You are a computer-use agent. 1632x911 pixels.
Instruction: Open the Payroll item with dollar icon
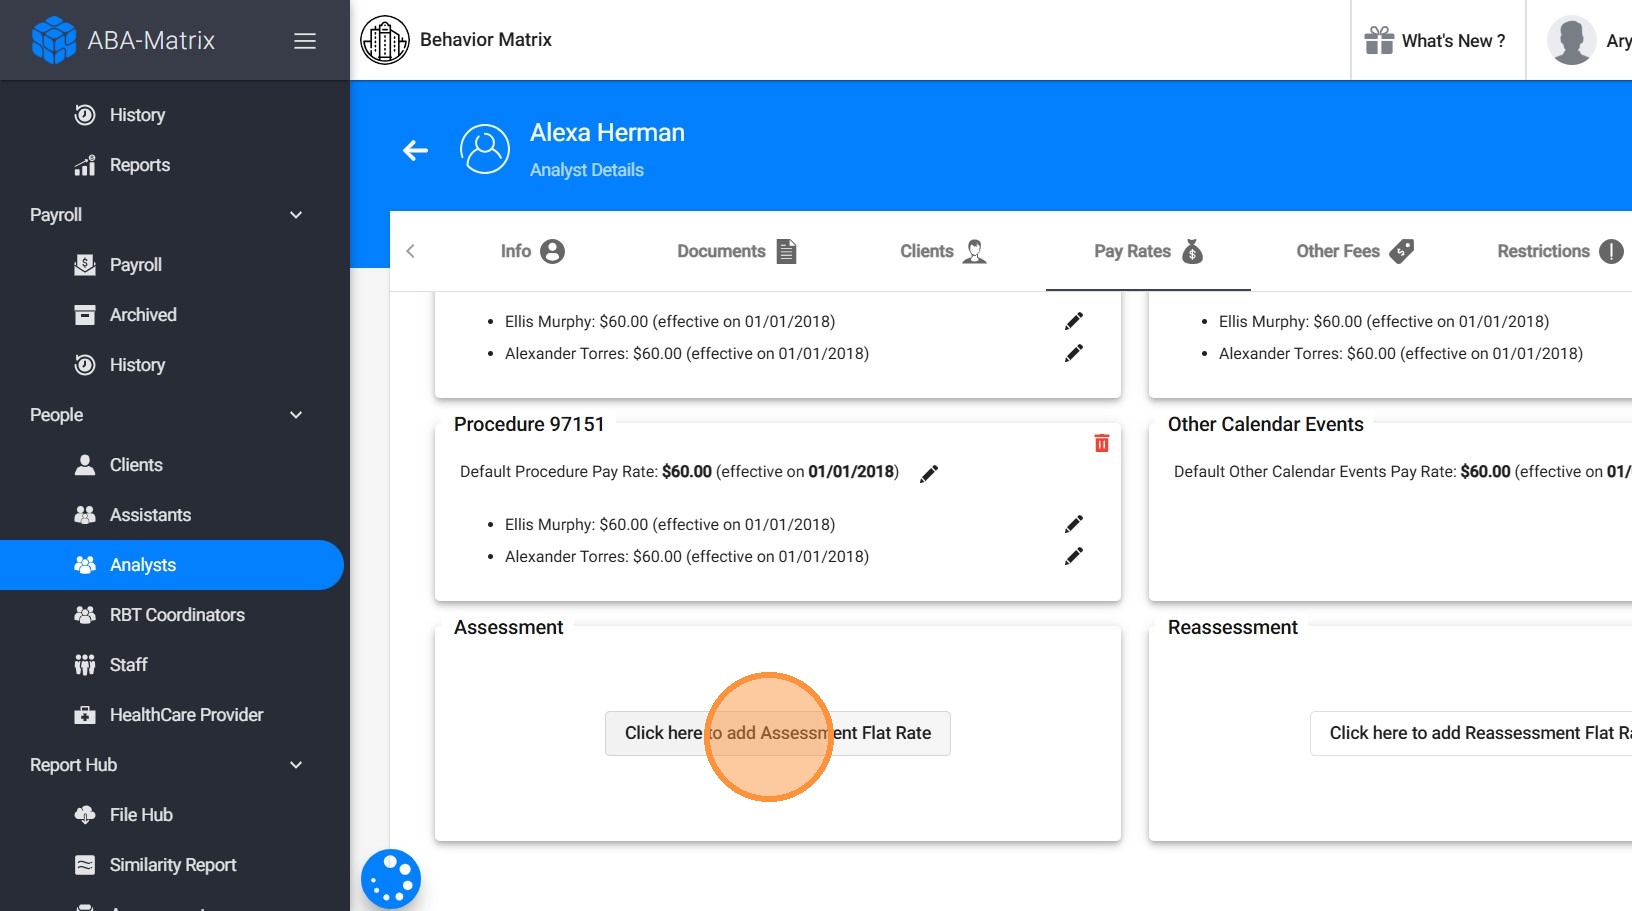point(135,265)
